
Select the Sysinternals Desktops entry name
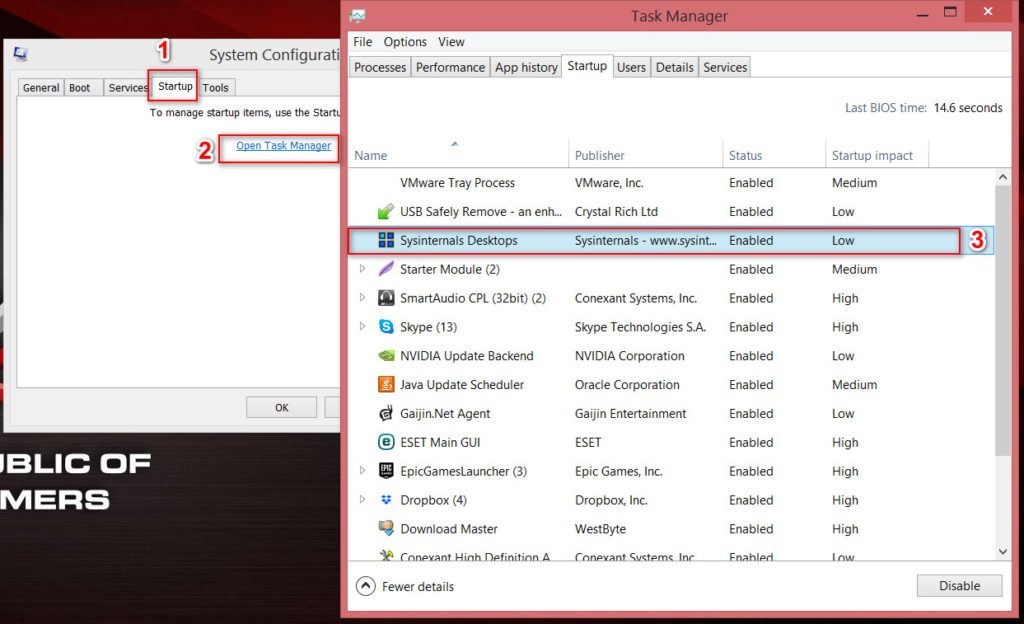[x=458, y=240]
